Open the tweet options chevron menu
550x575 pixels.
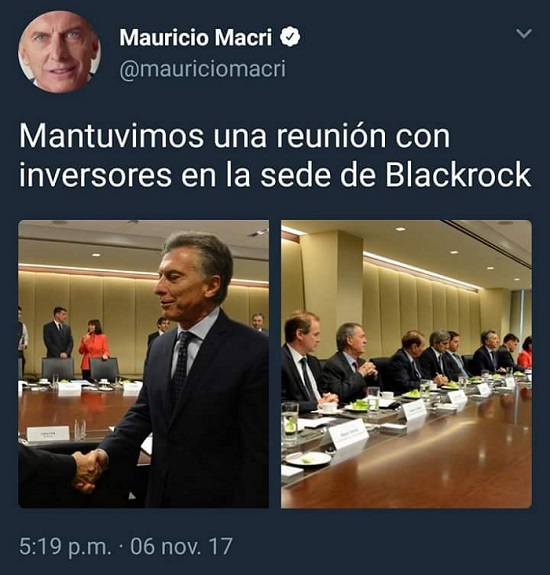pyautogui.click(x=524, y=34)
